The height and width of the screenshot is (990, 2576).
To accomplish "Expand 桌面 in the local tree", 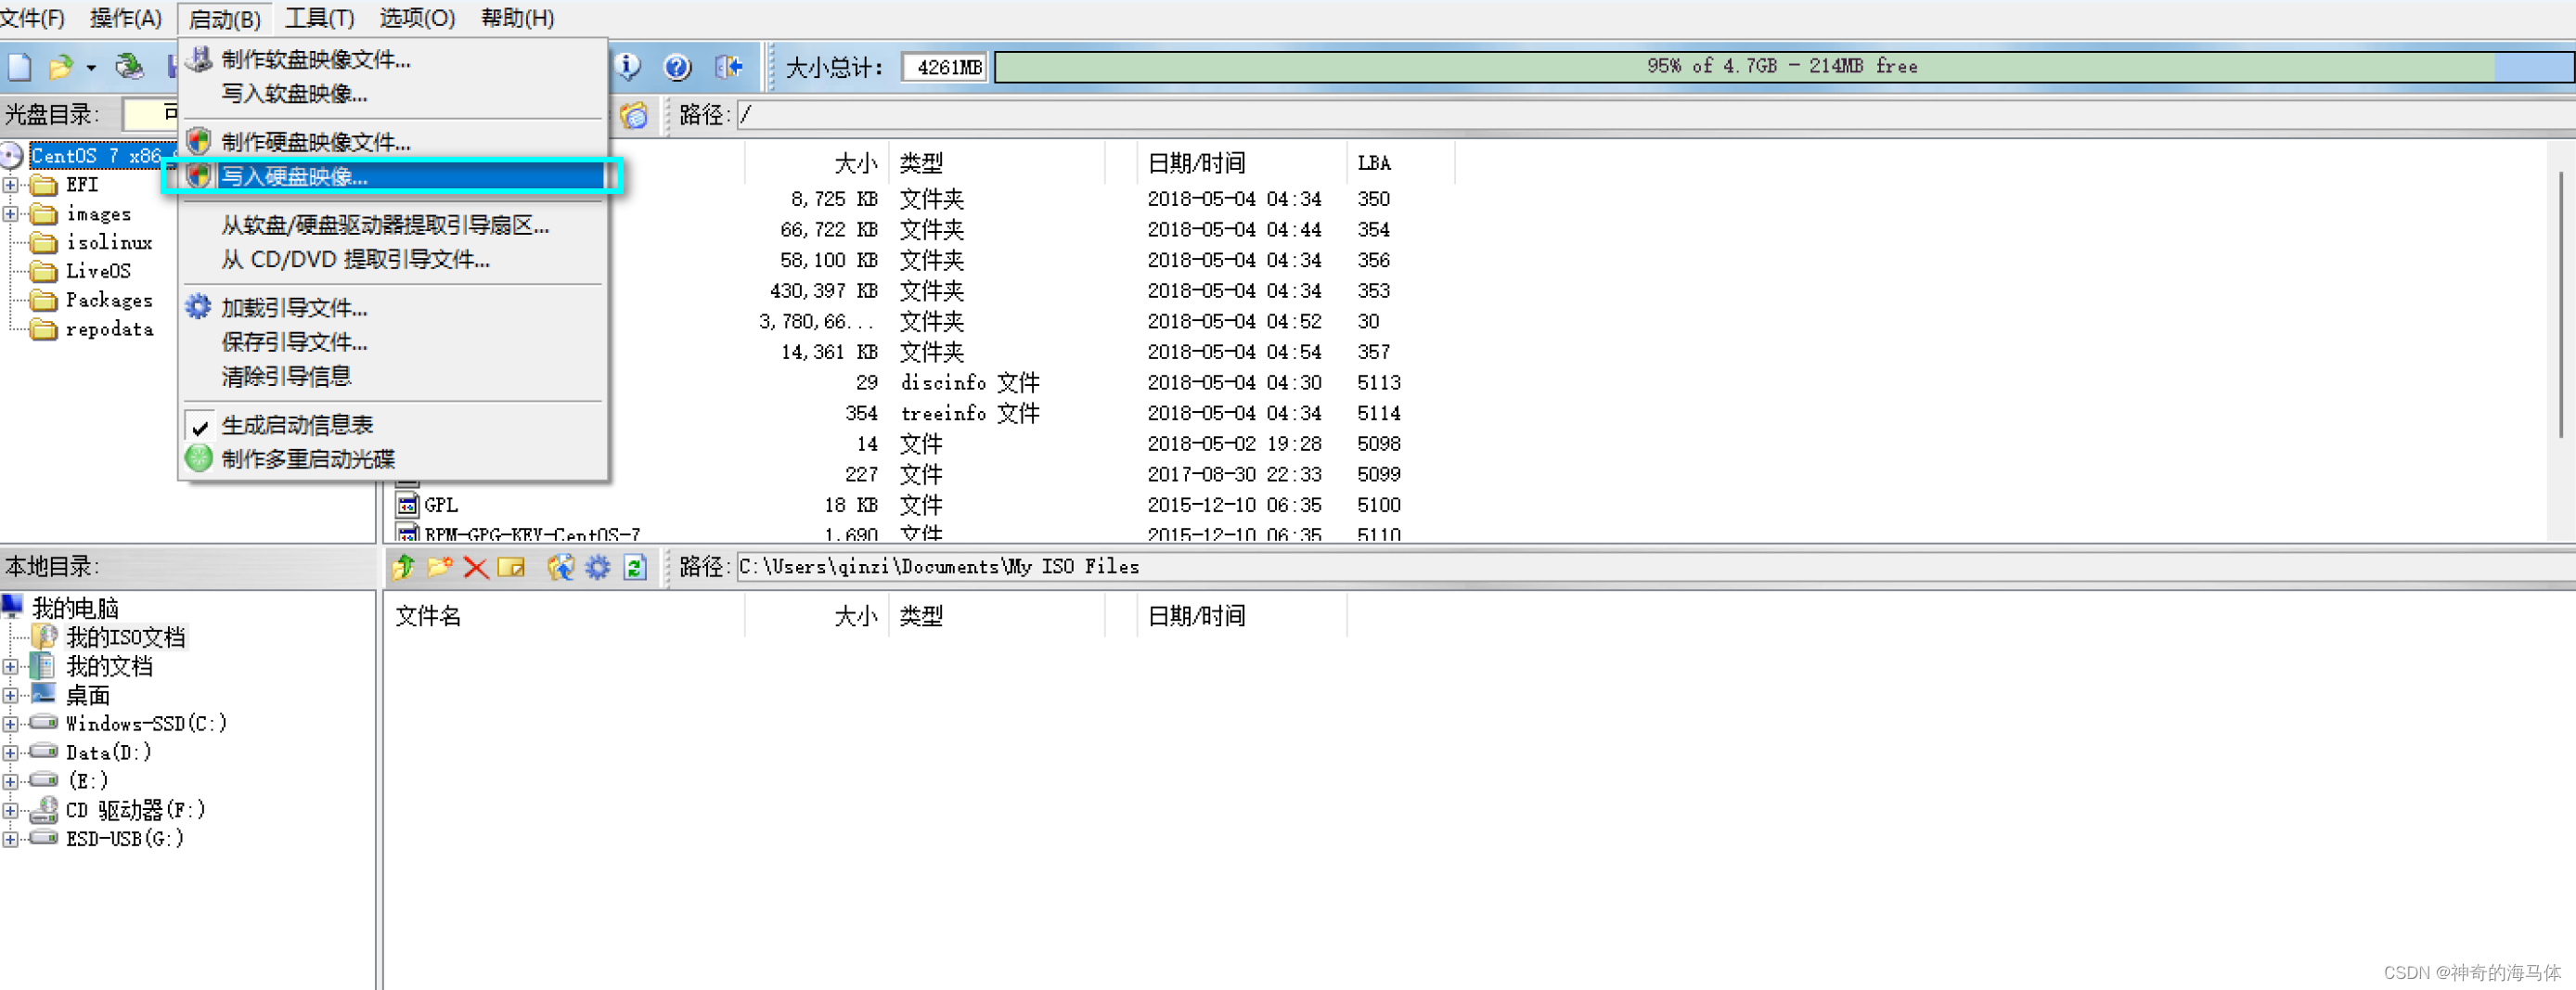I will 11,696.
